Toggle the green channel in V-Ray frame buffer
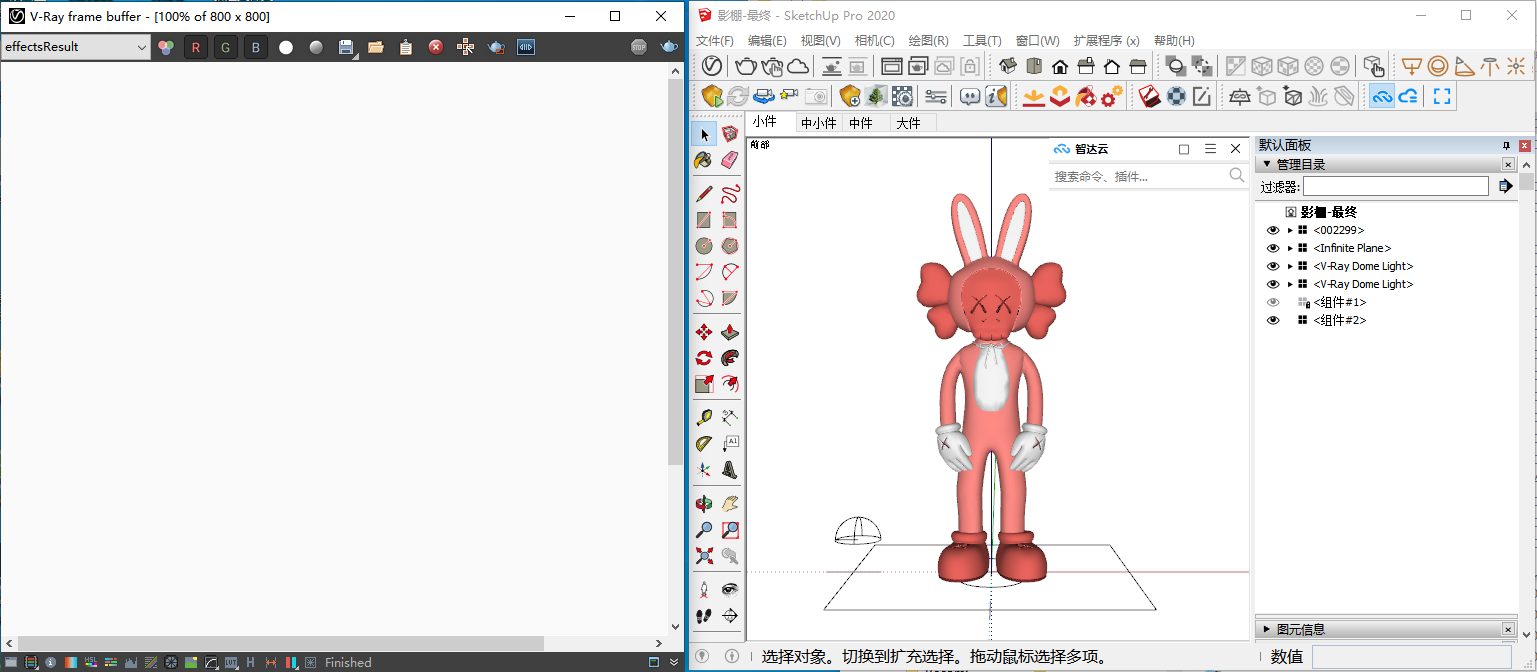This screenshot has height=672, width=1537. coord(226,47)
